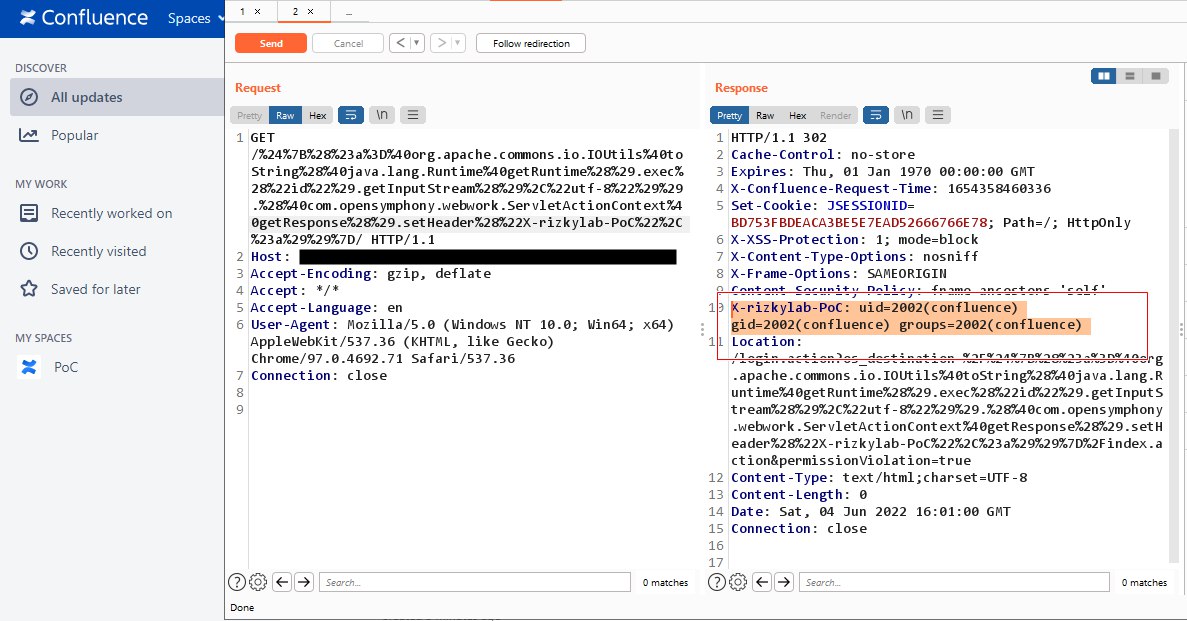Click the Recently visited clock icon
This screenshot has height=621, width=1187.
[29, 251]
